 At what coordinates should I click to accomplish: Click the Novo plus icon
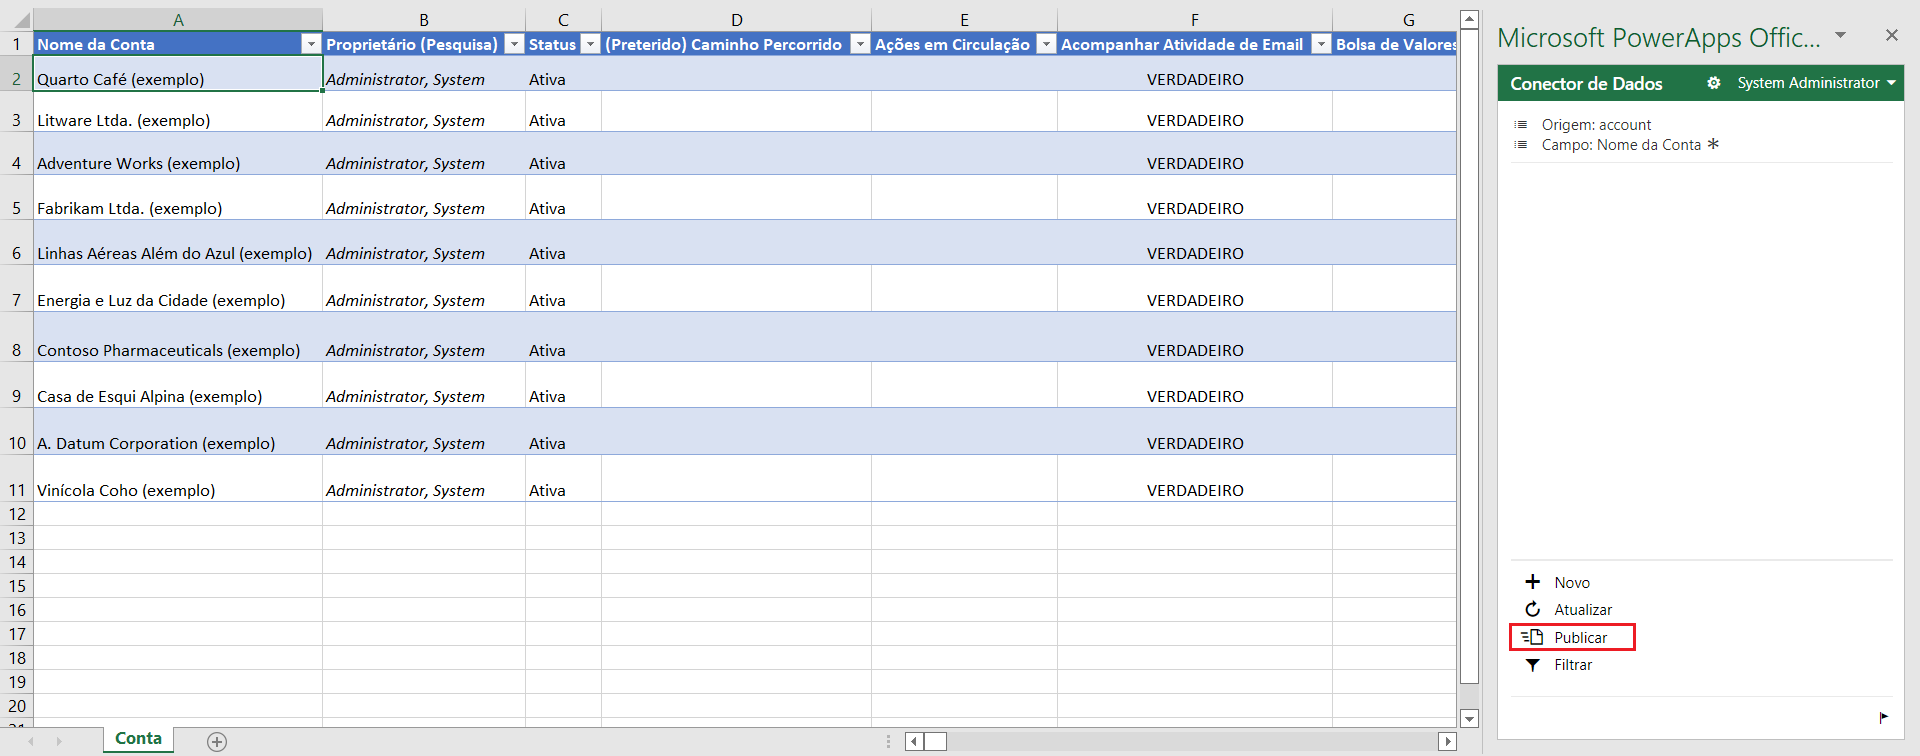click(x=1532, y=582)
